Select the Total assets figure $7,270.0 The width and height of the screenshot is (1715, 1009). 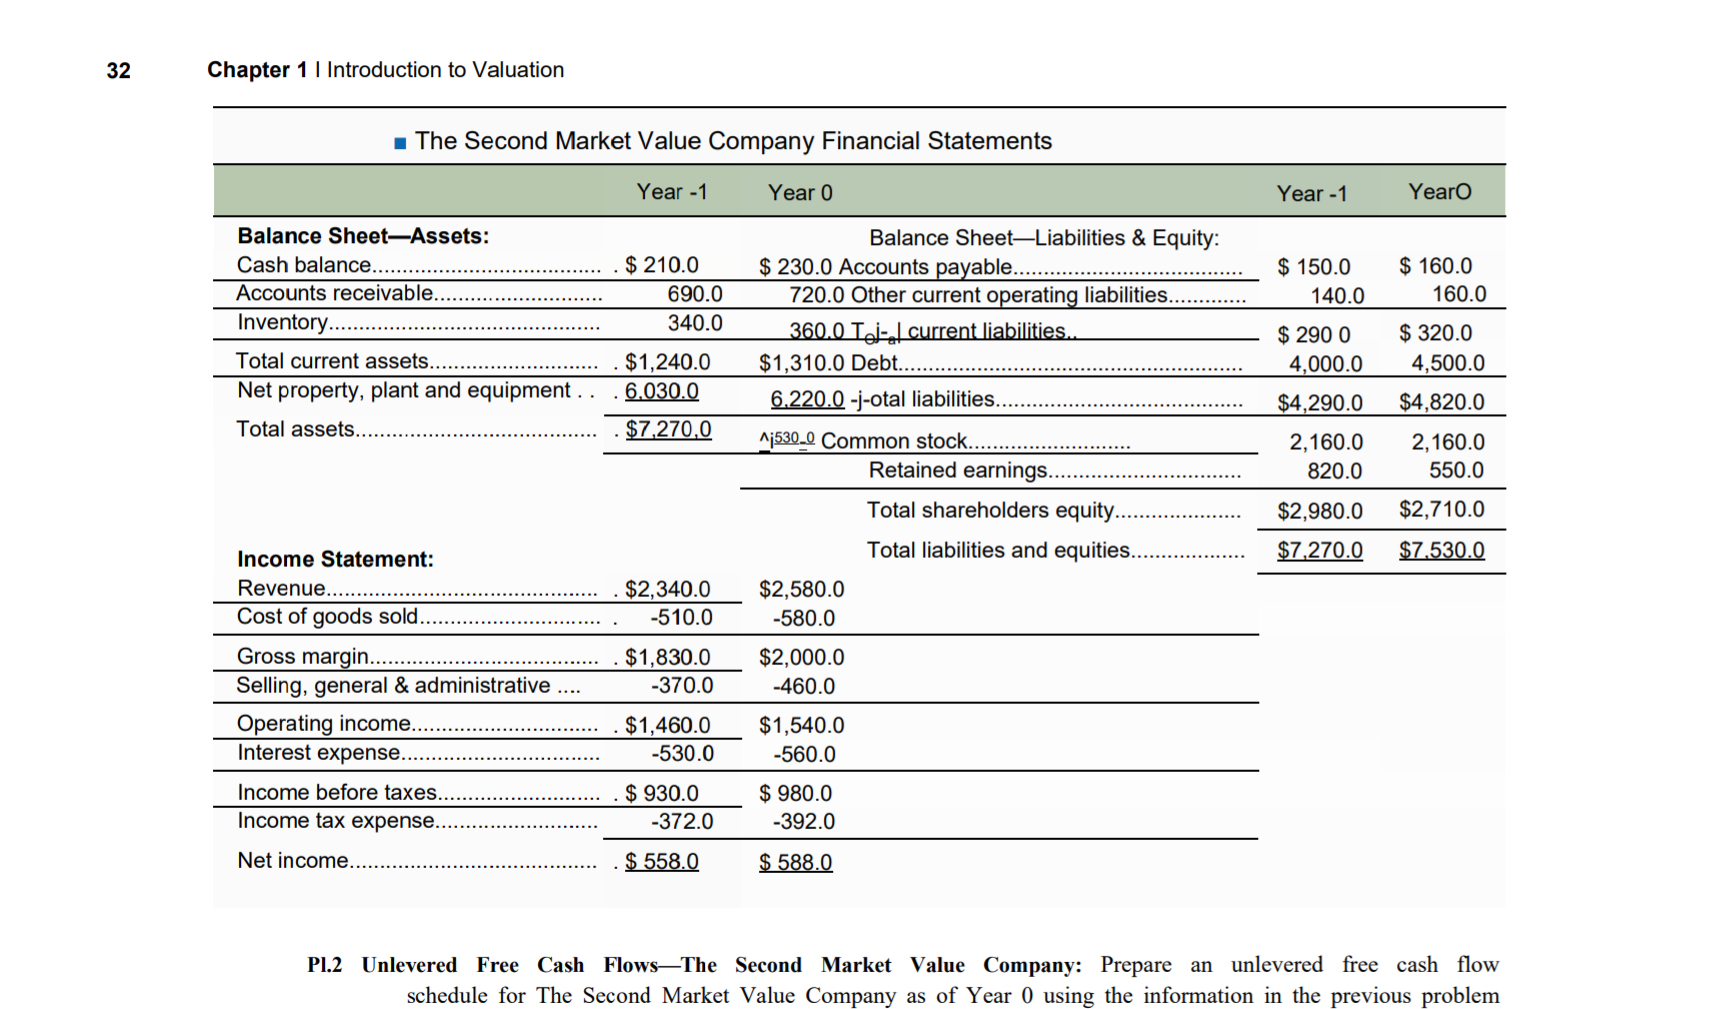(668, 429)
